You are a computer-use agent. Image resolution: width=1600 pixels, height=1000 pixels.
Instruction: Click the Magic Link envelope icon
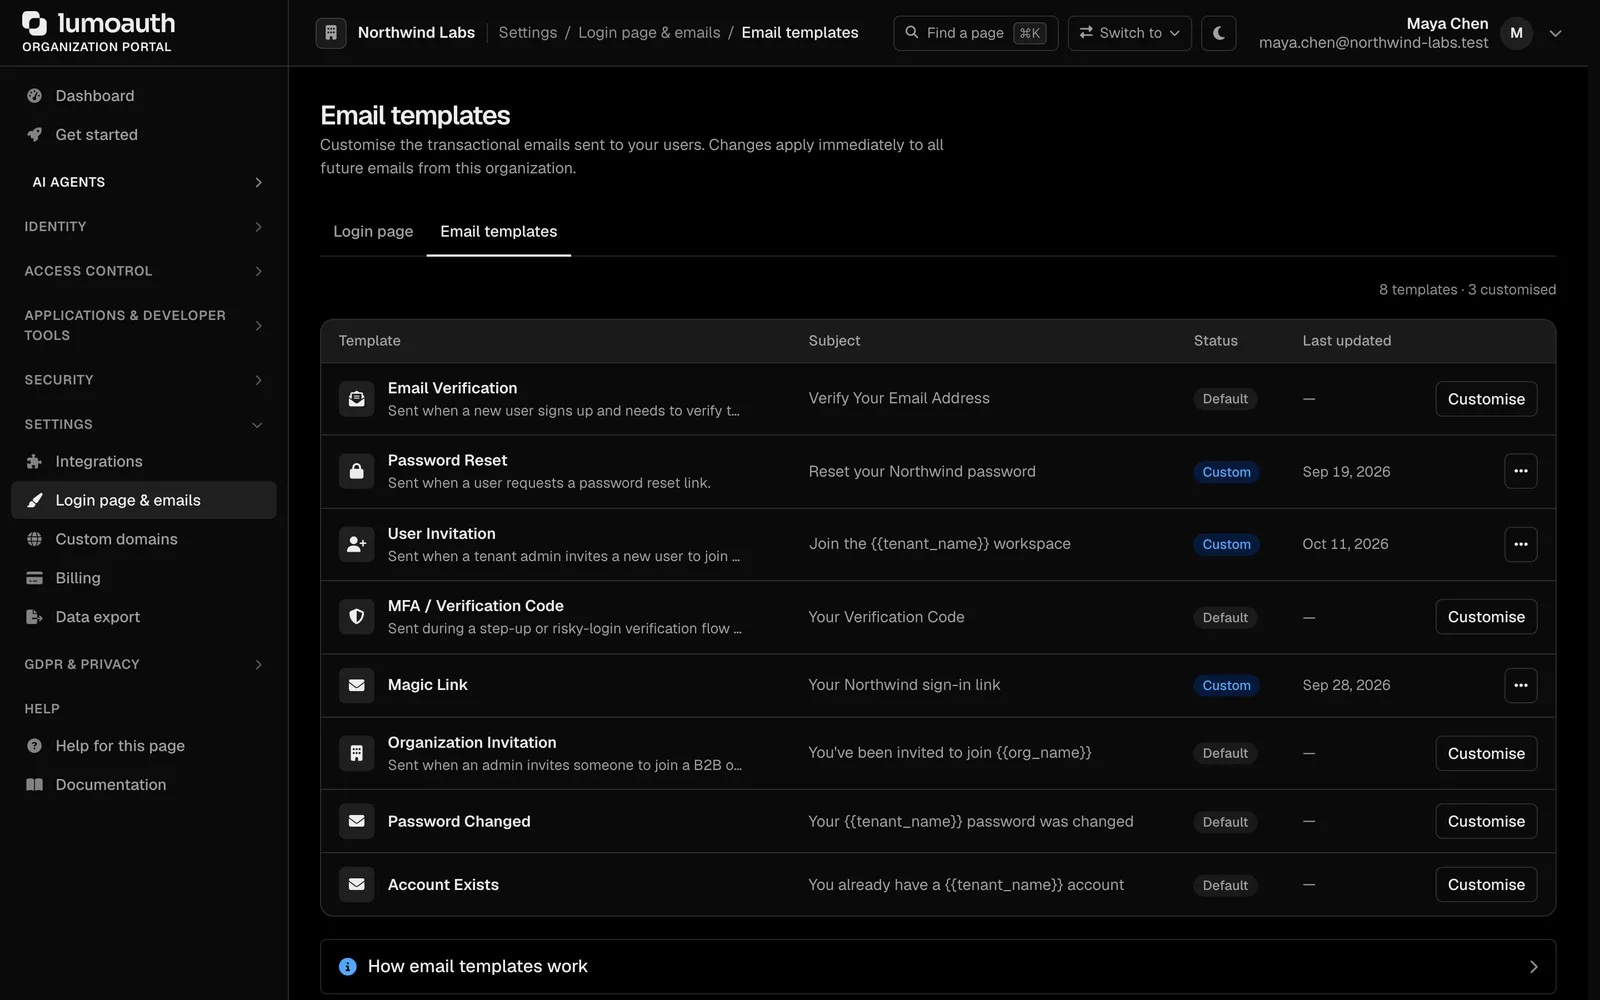pyautogui.click(x=356, y=685)
